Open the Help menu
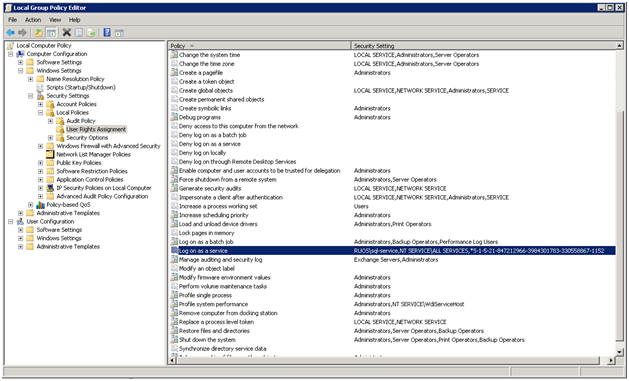The height and width of the screenshot is (381, 629). pyautogui.click(x=75, y=20)
